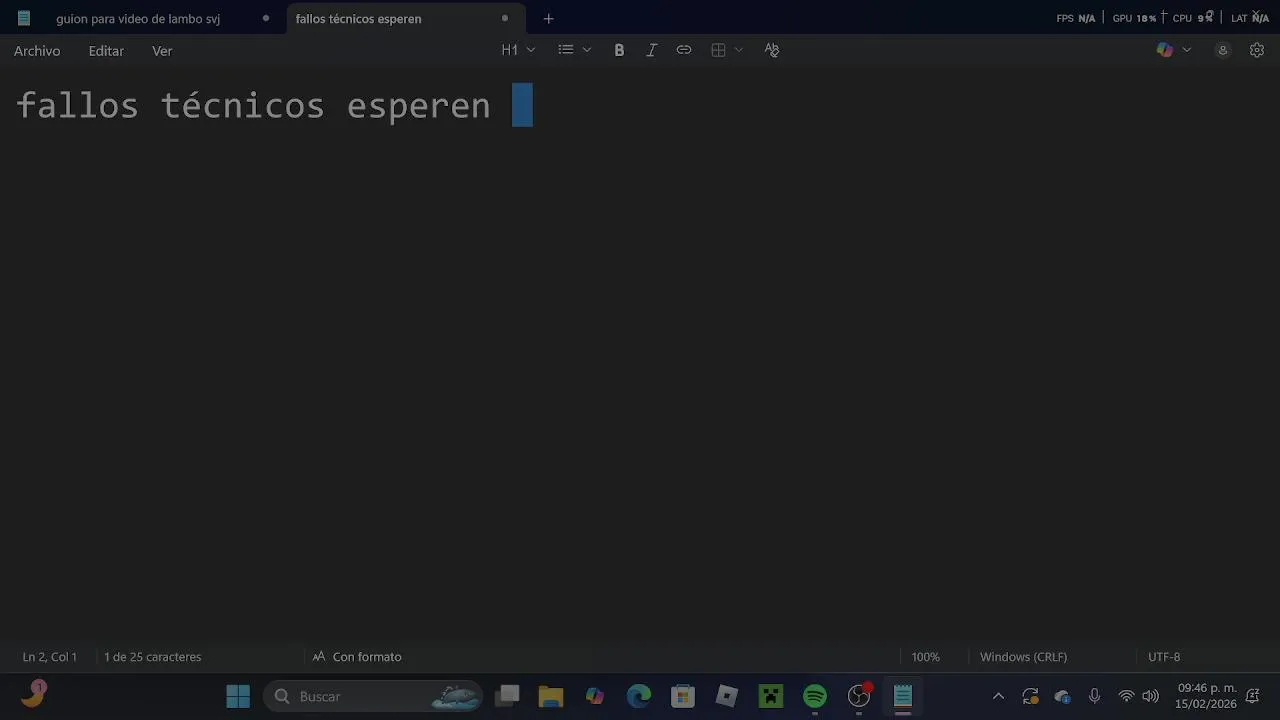
Task: Close the guion para video tab via its dot
Action: click(266, 18)
